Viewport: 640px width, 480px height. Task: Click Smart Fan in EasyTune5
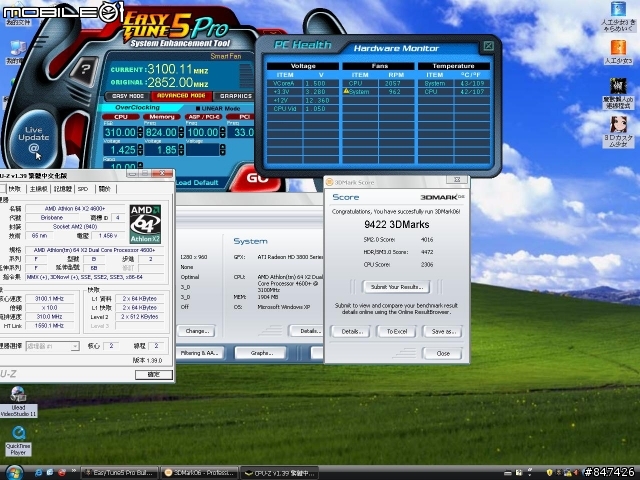pos(226,56)
